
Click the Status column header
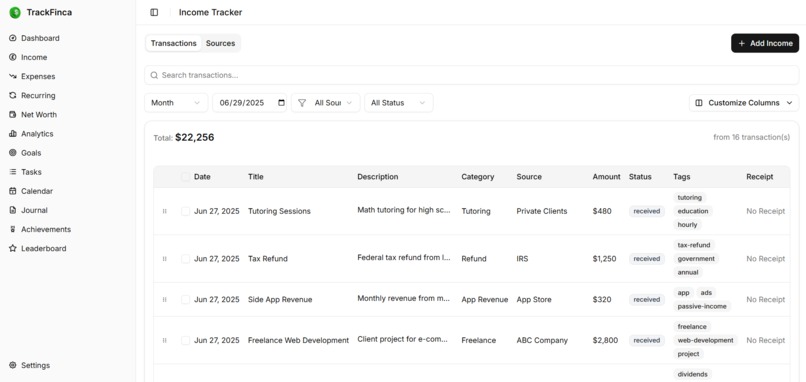(640, 177)
